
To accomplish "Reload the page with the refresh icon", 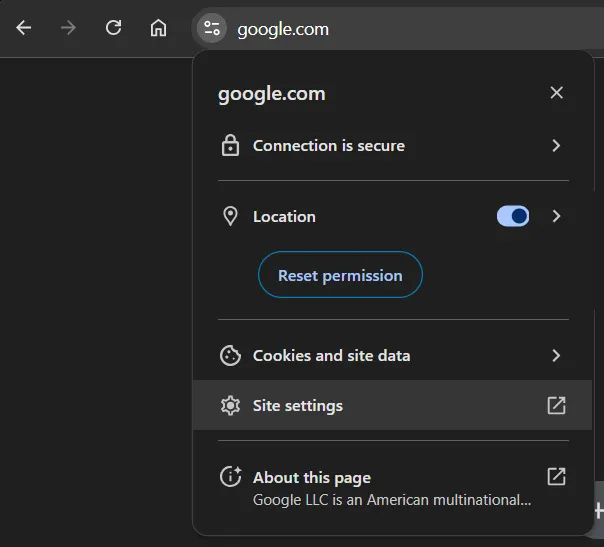I will (114, 28).
